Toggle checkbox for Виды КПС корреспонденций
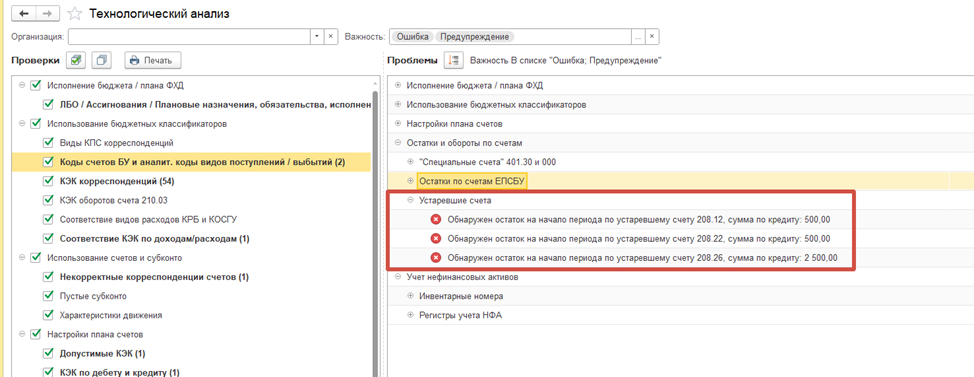The image size is (974, 377). [49, 143]
